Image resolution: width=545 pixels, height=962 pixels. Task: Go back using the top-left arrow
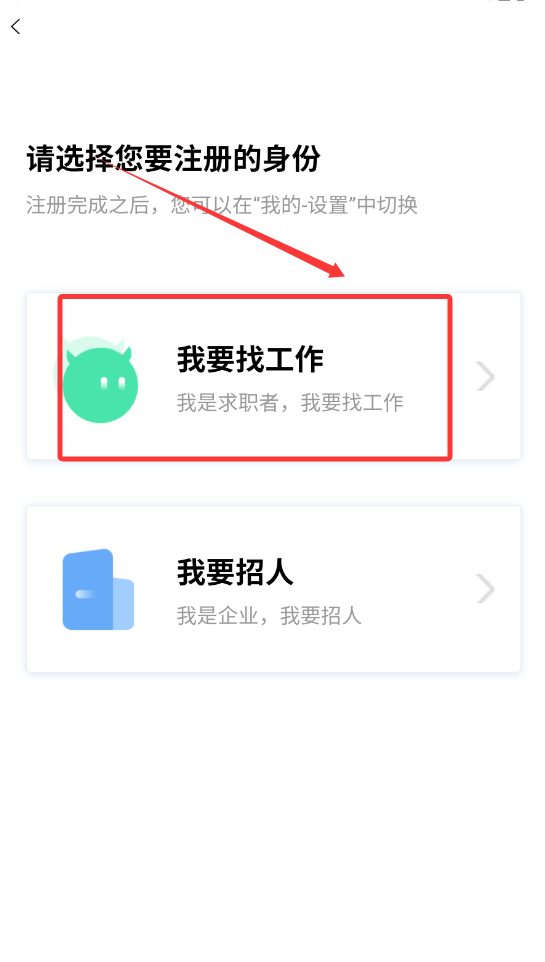pyautogui.click(x=16, y=26)
